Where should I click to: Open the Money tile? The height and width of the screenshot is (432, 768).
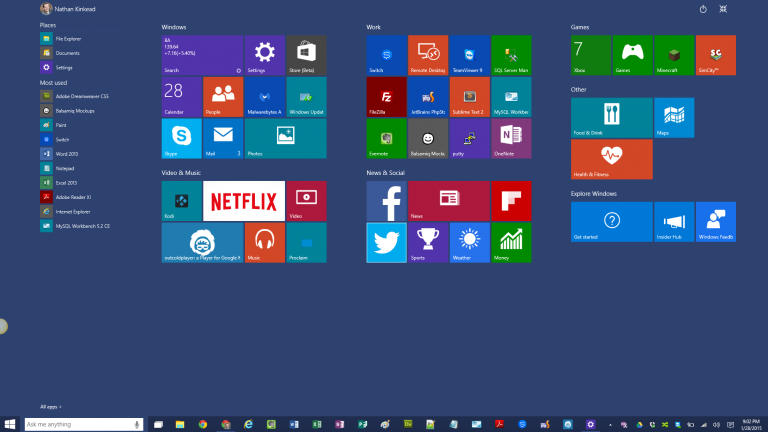(511, 242)
